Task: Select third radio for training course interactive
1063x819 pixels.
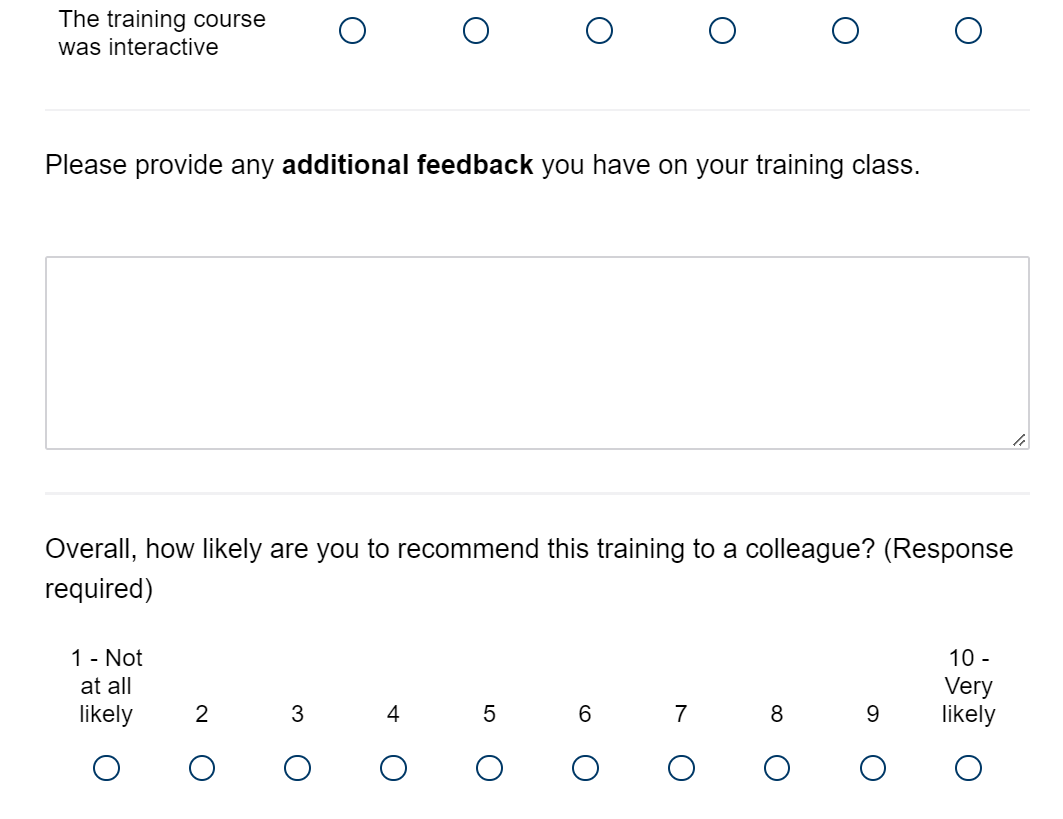Action: tap(599, 32)
